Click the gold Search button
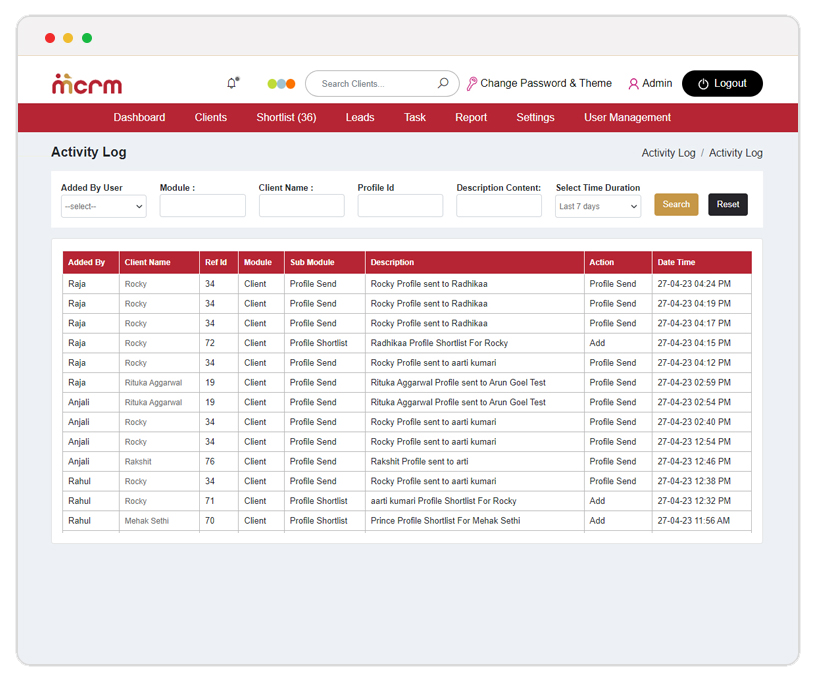 tap(676, 204)
